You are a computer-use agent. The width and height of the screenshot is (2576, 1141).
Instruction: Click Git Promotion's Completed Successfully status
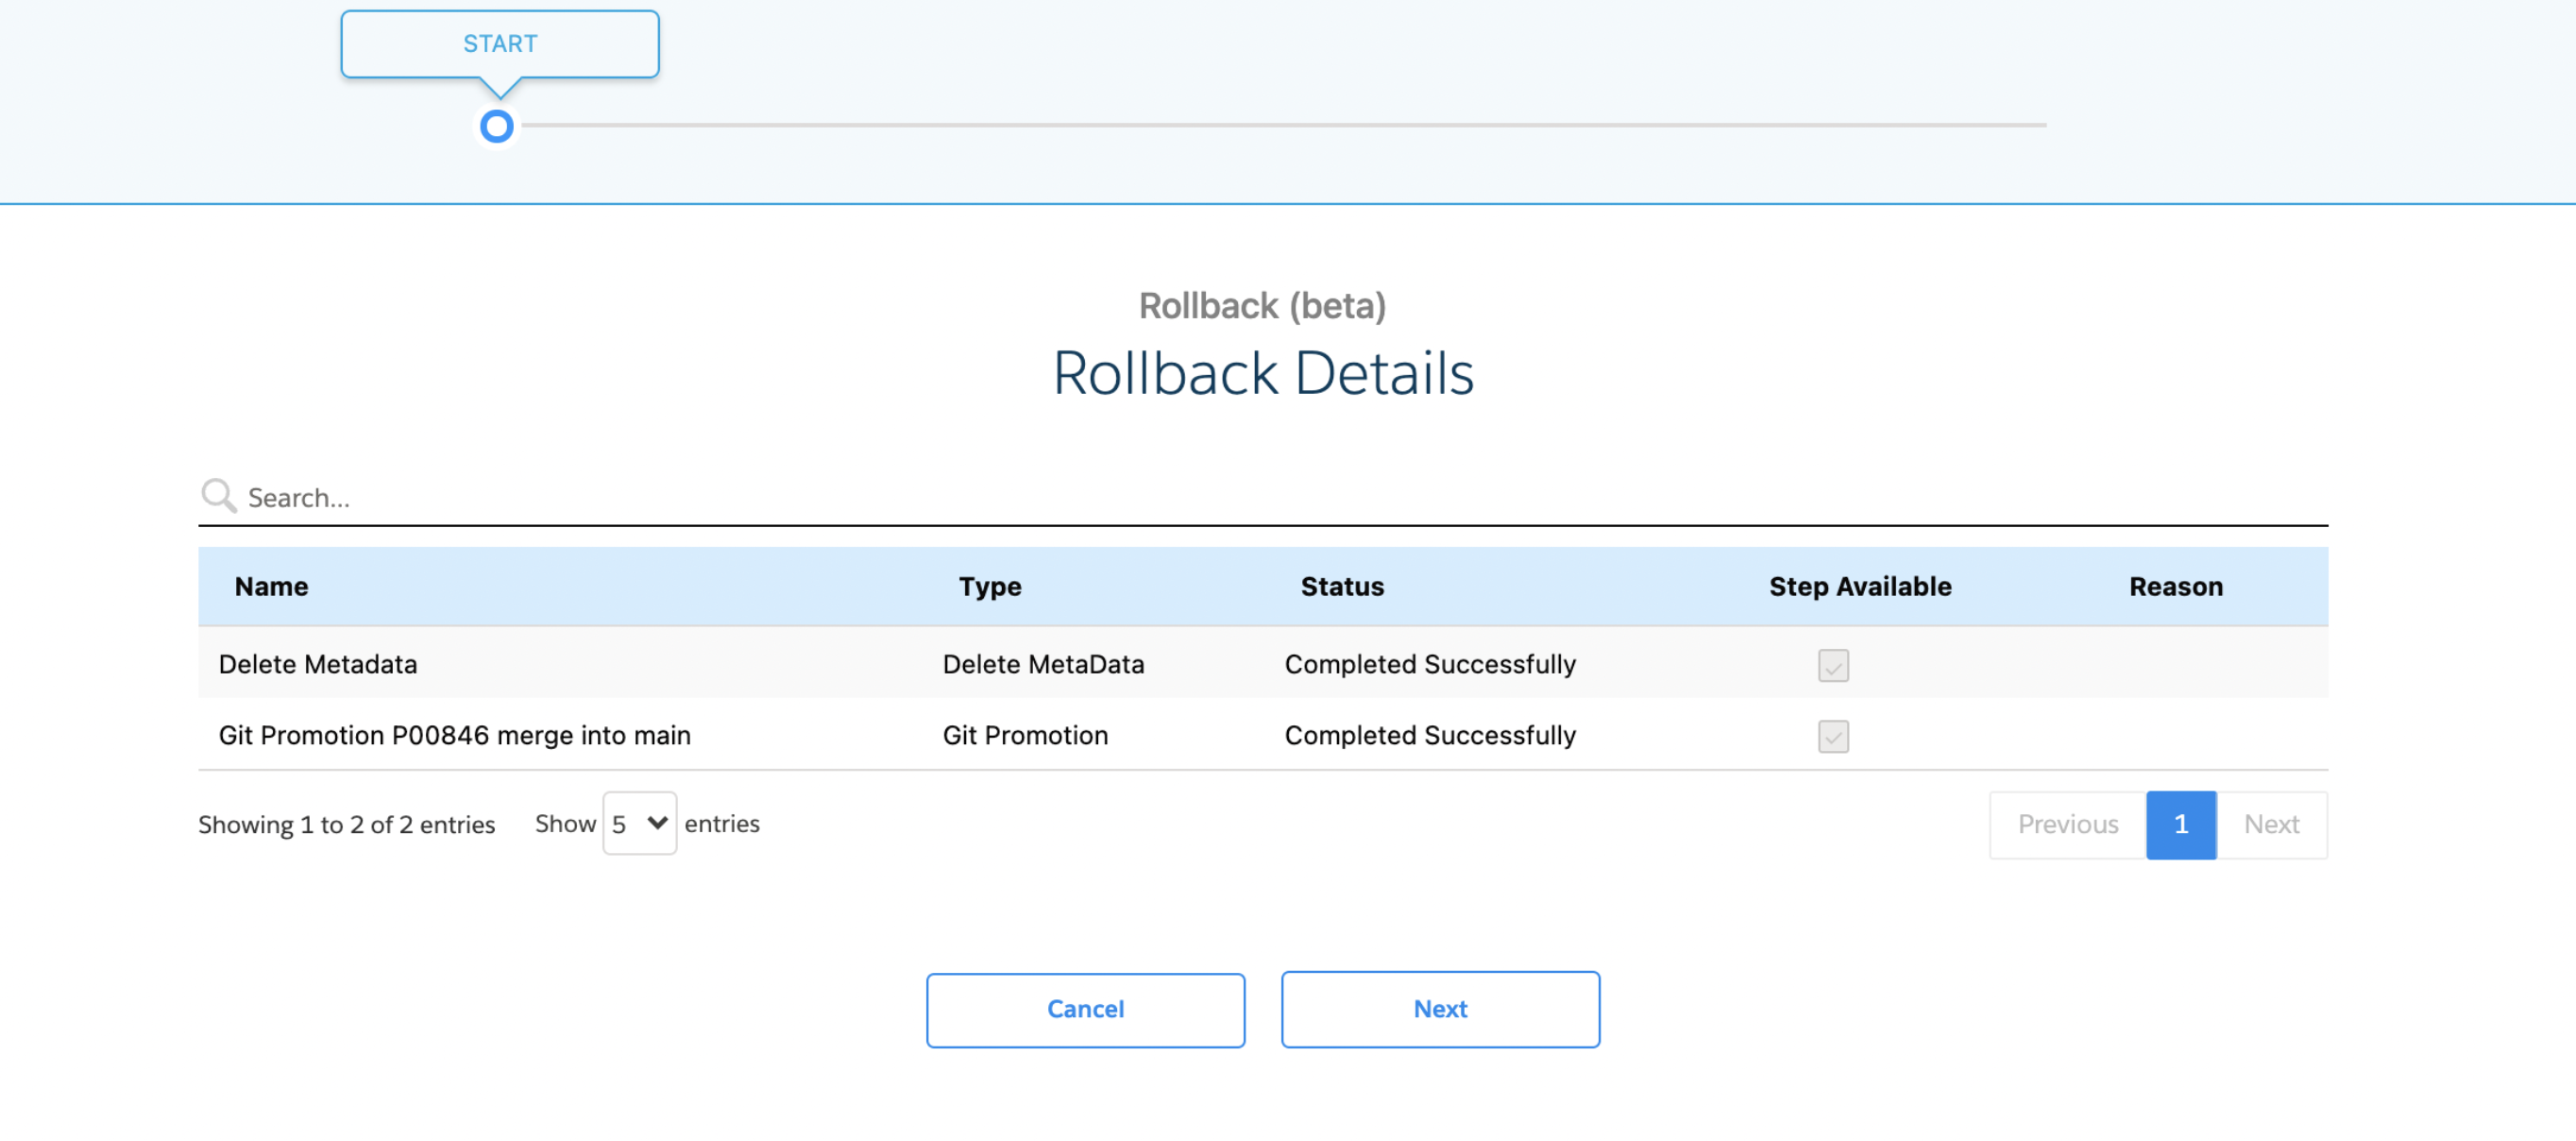[1430, 735]
